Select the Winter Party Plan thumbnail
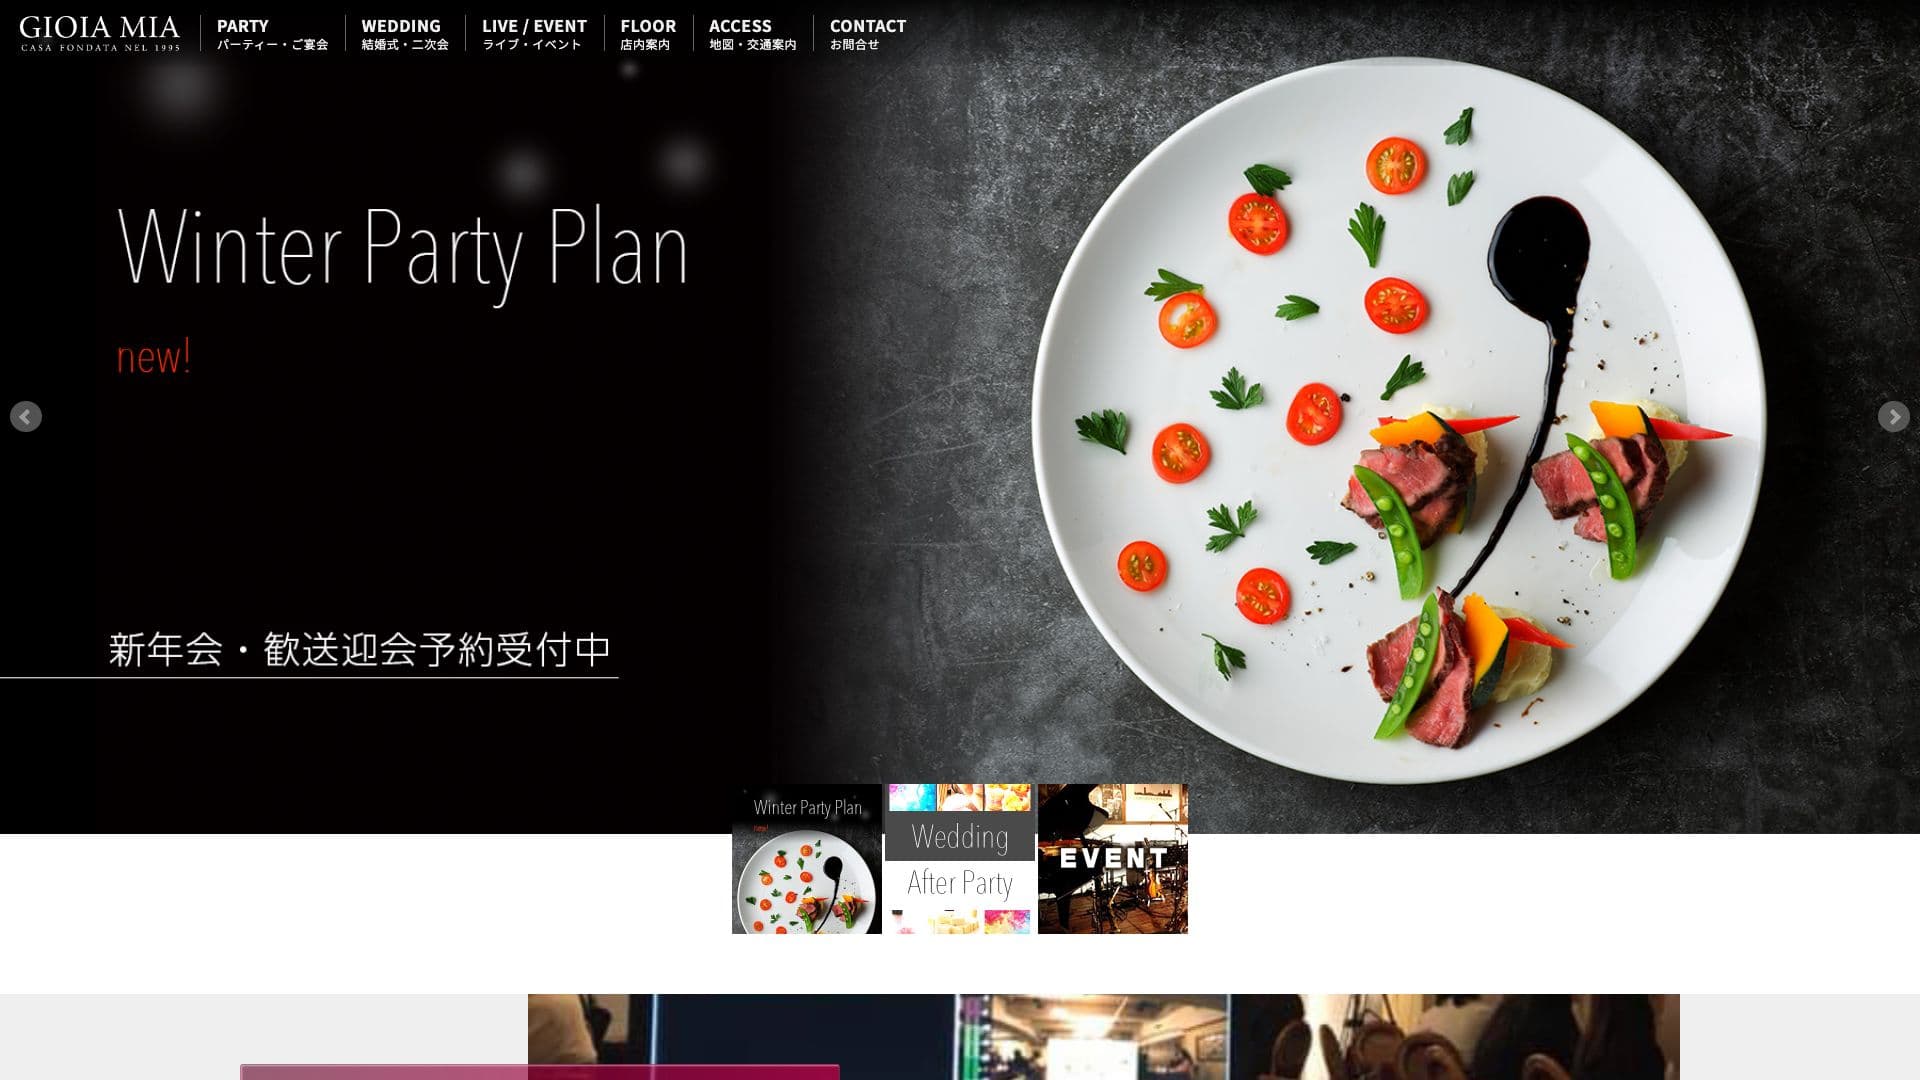The height and width of the screenshot is (1080, 1920). tap(807, 859)
